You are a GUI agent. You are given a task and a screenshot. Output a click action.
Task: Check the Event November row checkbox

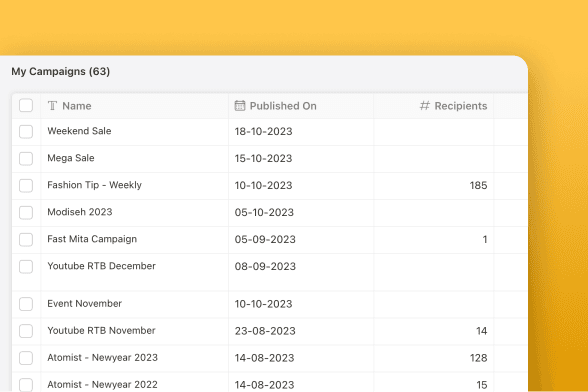coord(26,304)
